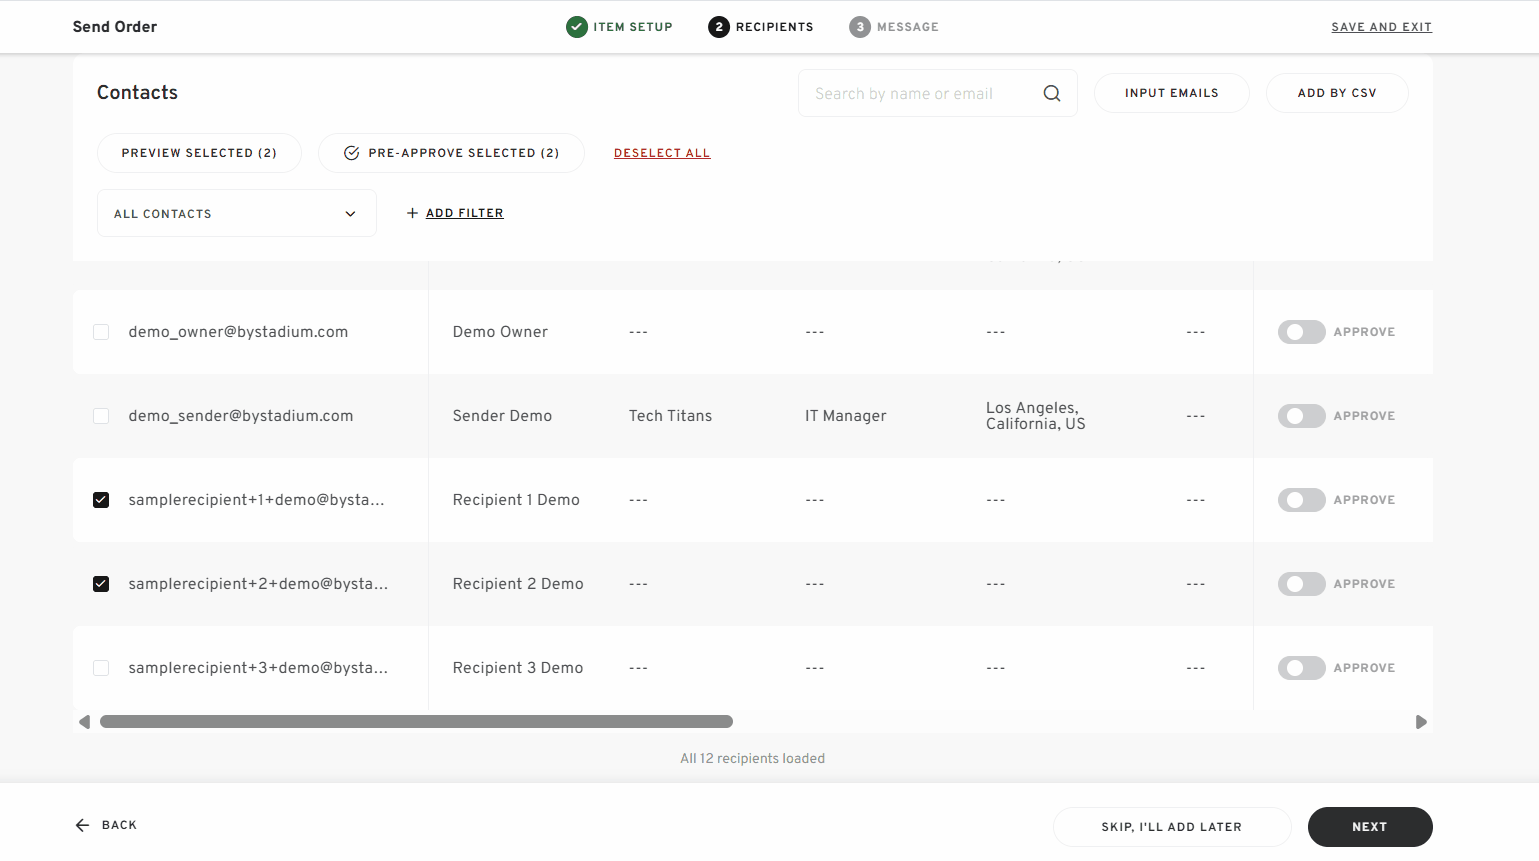
Task: Click the Tech Titans company cell
Action: tap(670, 416)
